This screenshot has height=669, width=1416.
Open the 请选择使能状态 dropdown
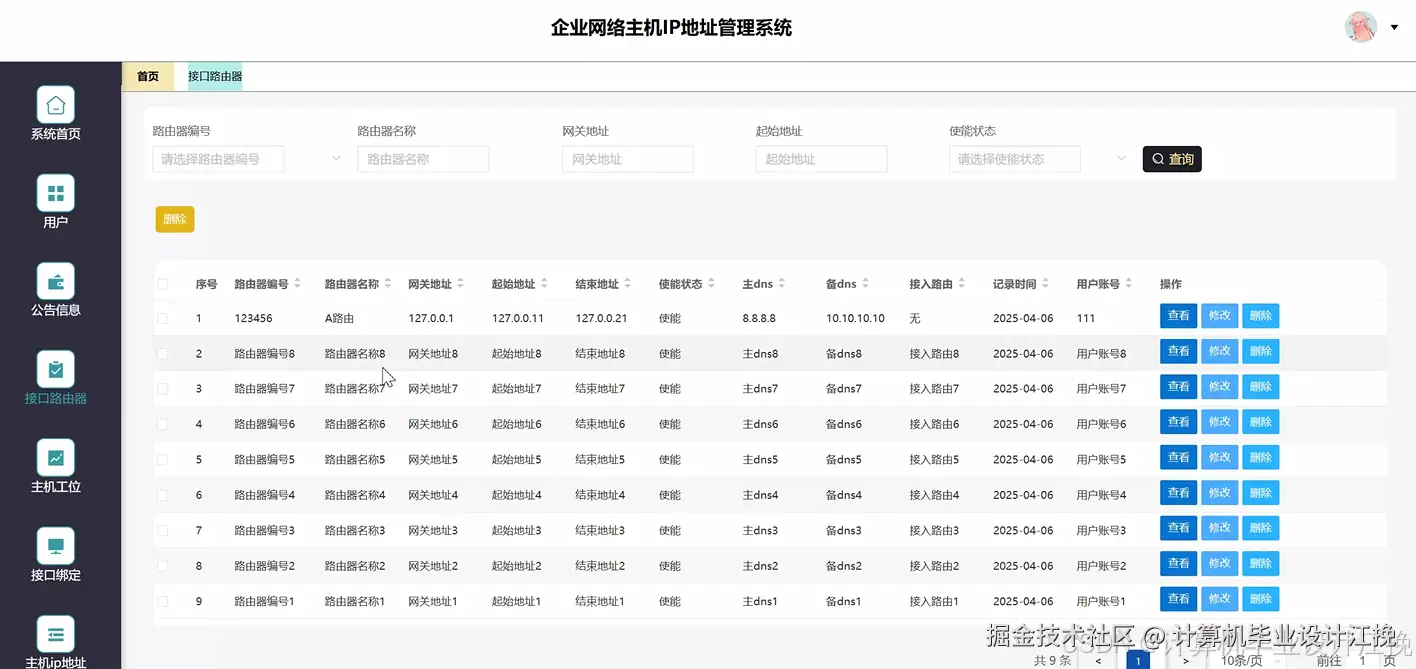coord(1014,159)
